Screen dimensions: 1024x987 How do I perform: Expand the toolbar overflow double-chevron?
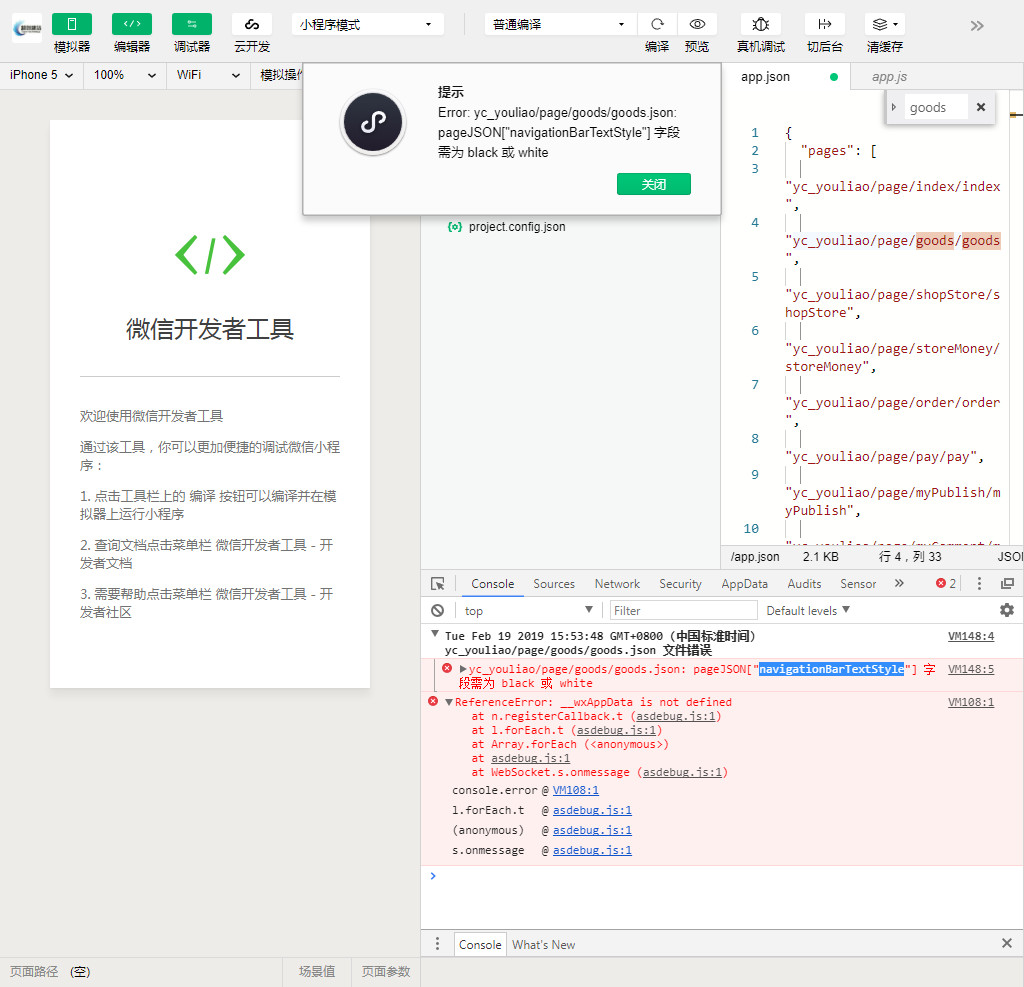pos(977,26)
